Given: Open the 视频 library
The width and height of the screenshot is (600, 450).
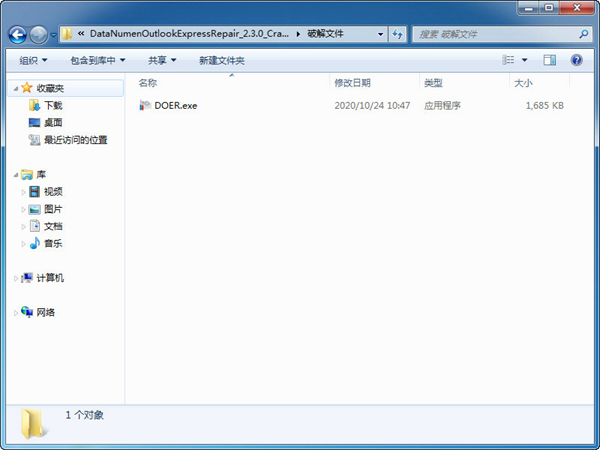Looking at the screenshot, I should pos(53,192).
